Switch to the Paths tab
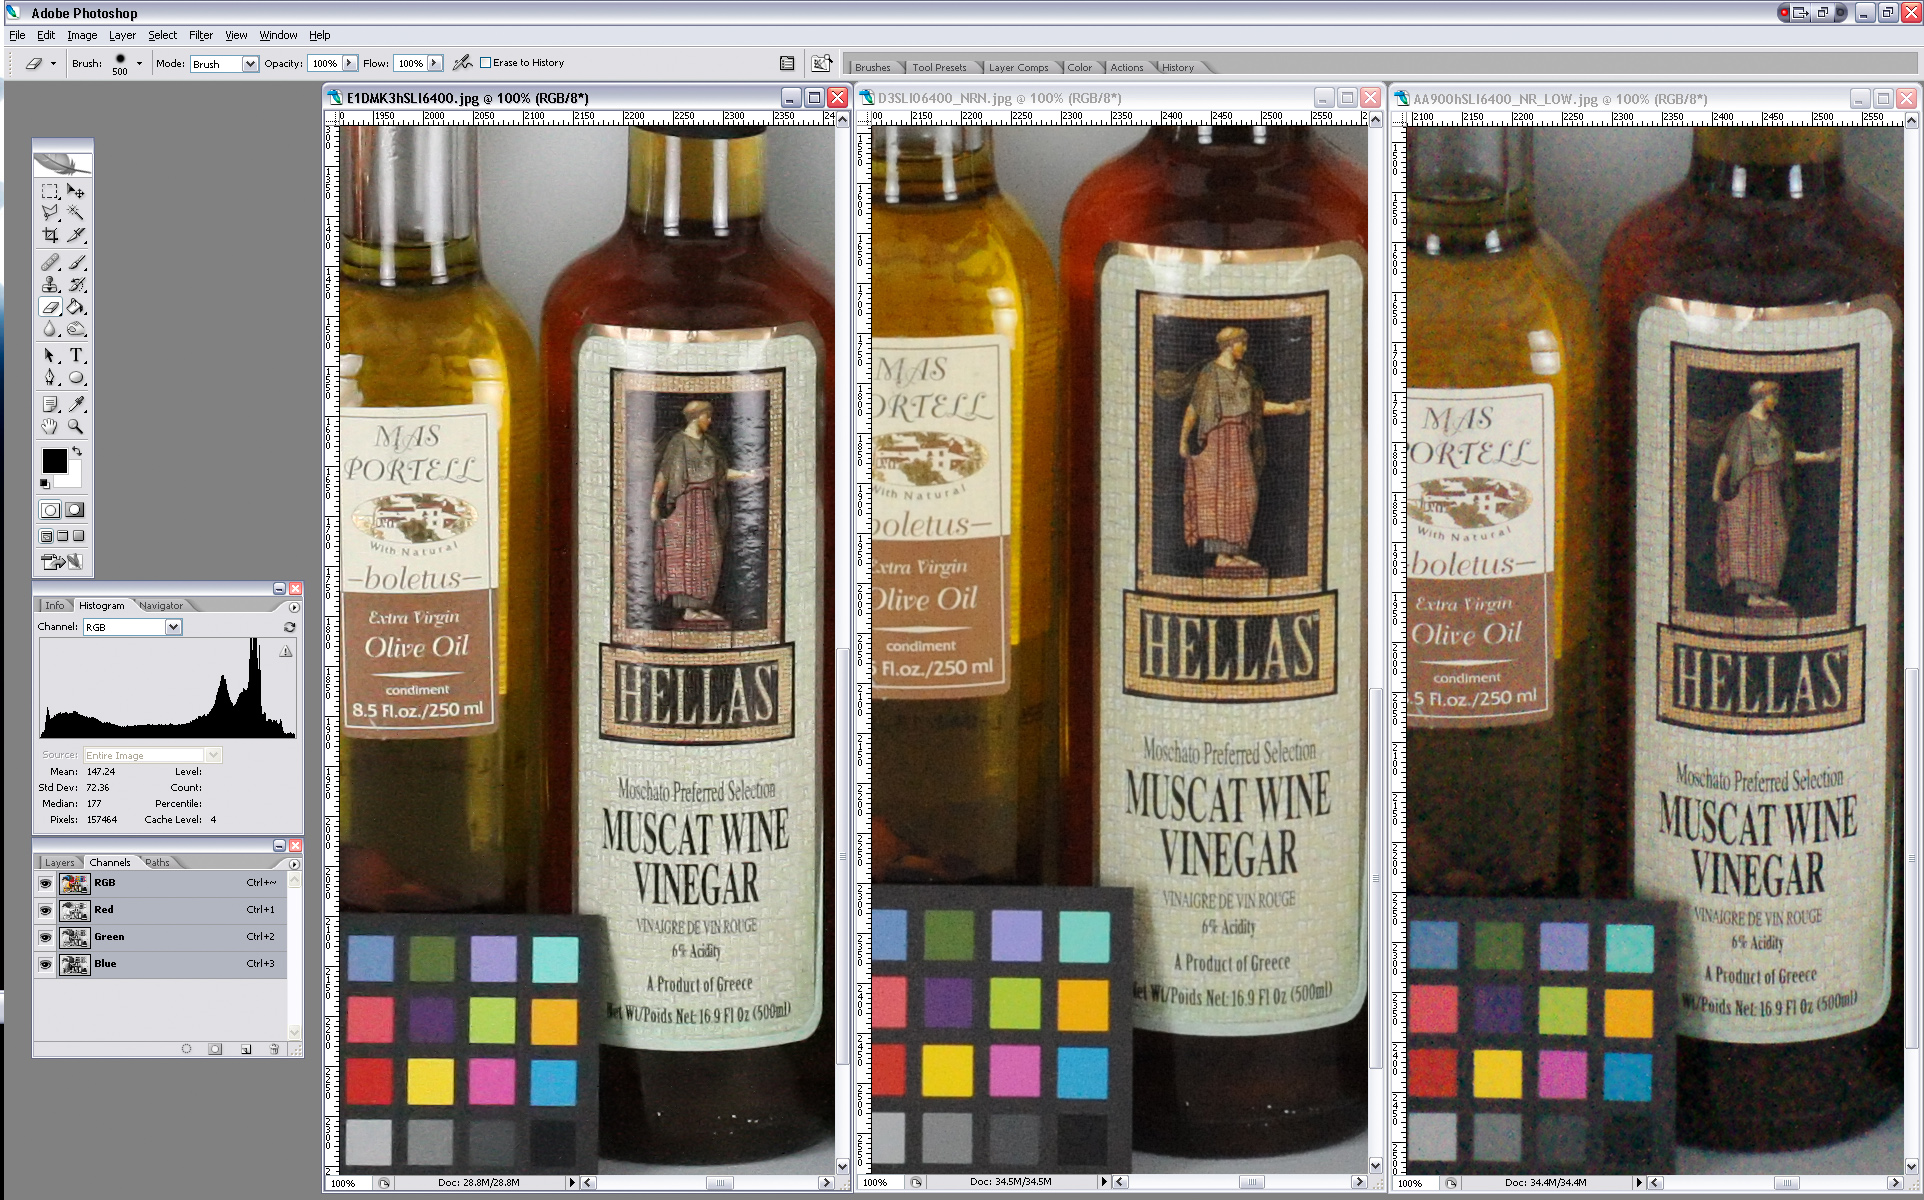The height and width of the screenshot is (1200, 1924). click(157, 863)
